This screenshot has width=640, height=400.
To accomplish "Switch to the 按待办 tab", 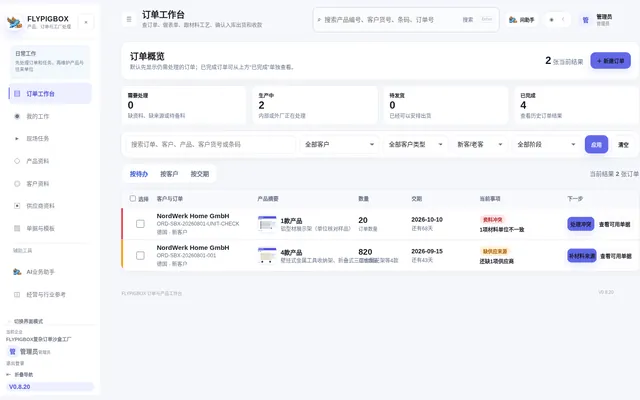I will (x=139, y=174).
